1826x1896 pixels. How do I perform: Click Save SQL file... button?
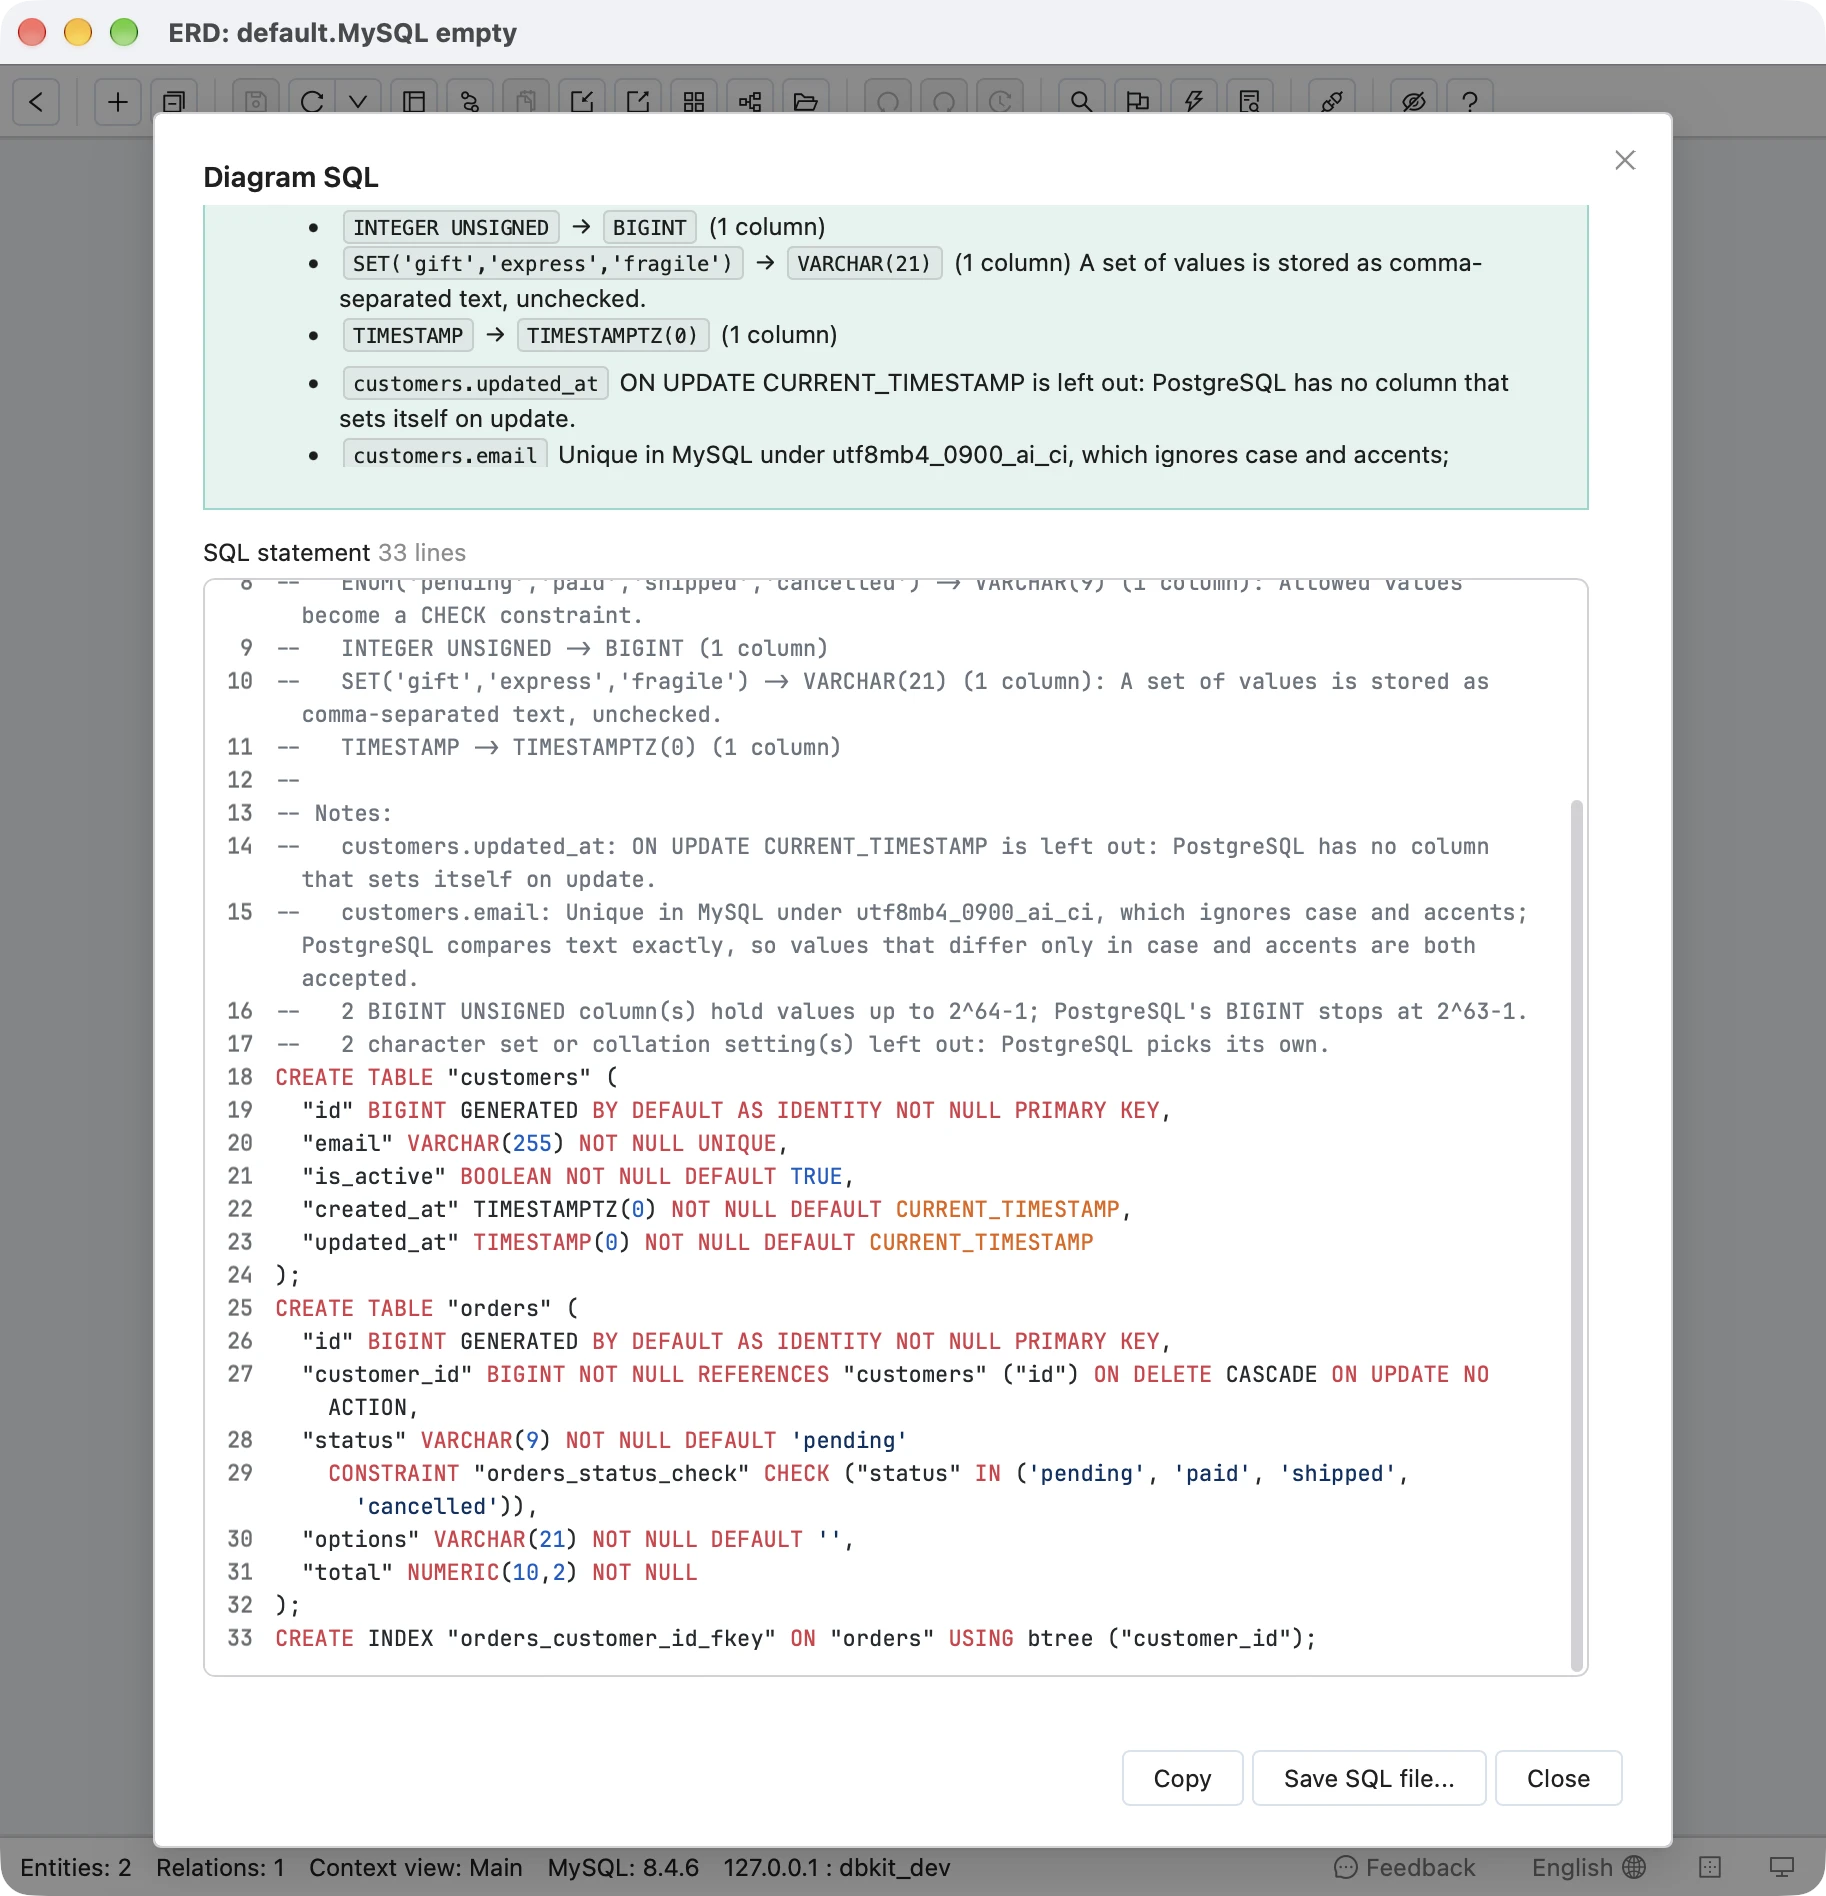(1369, 1778)
